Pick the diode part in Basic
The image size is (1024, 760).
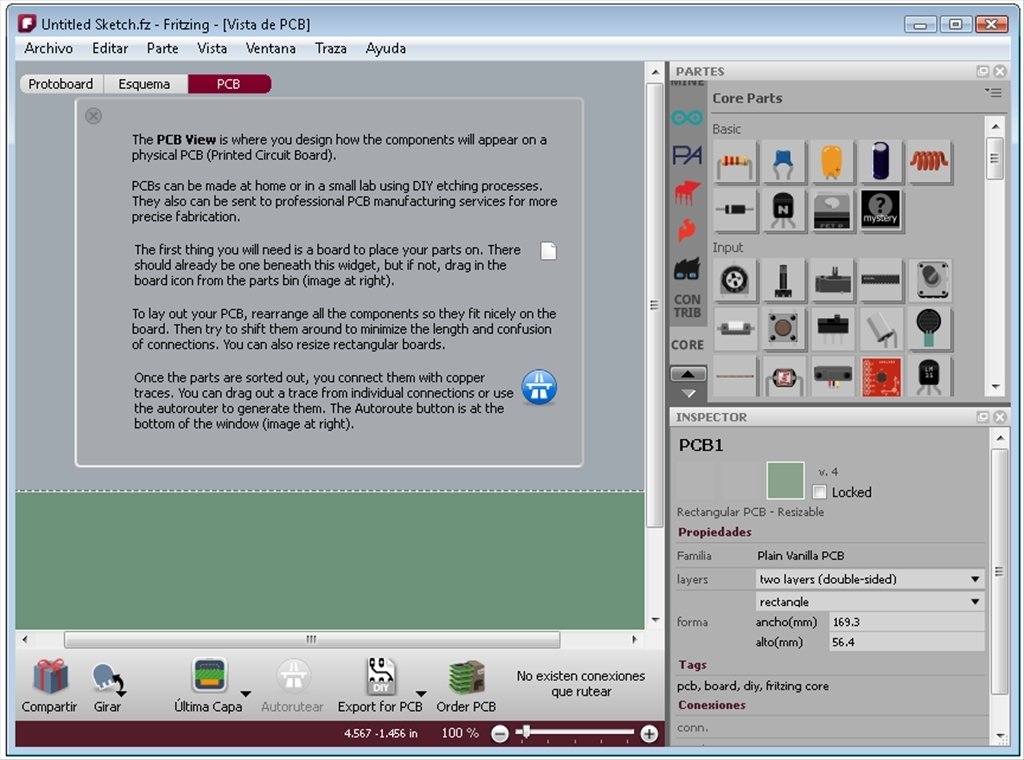[x=735, y=210]
